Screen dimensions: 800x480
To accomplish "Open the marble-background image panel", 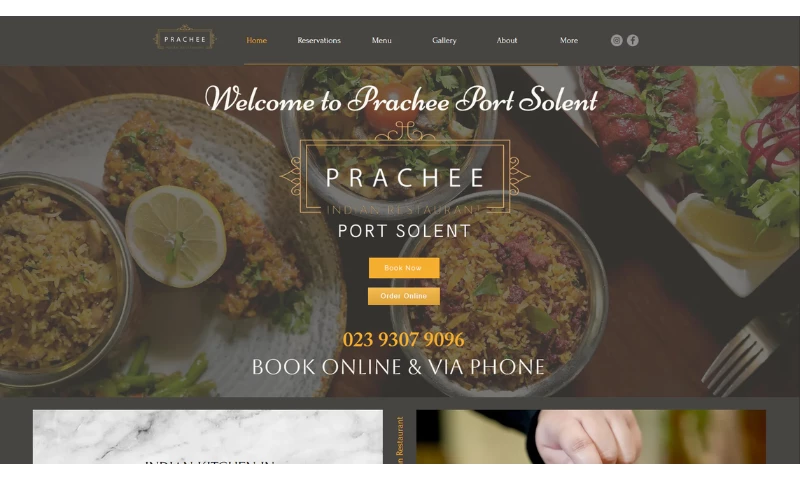I will coord(208,437).
